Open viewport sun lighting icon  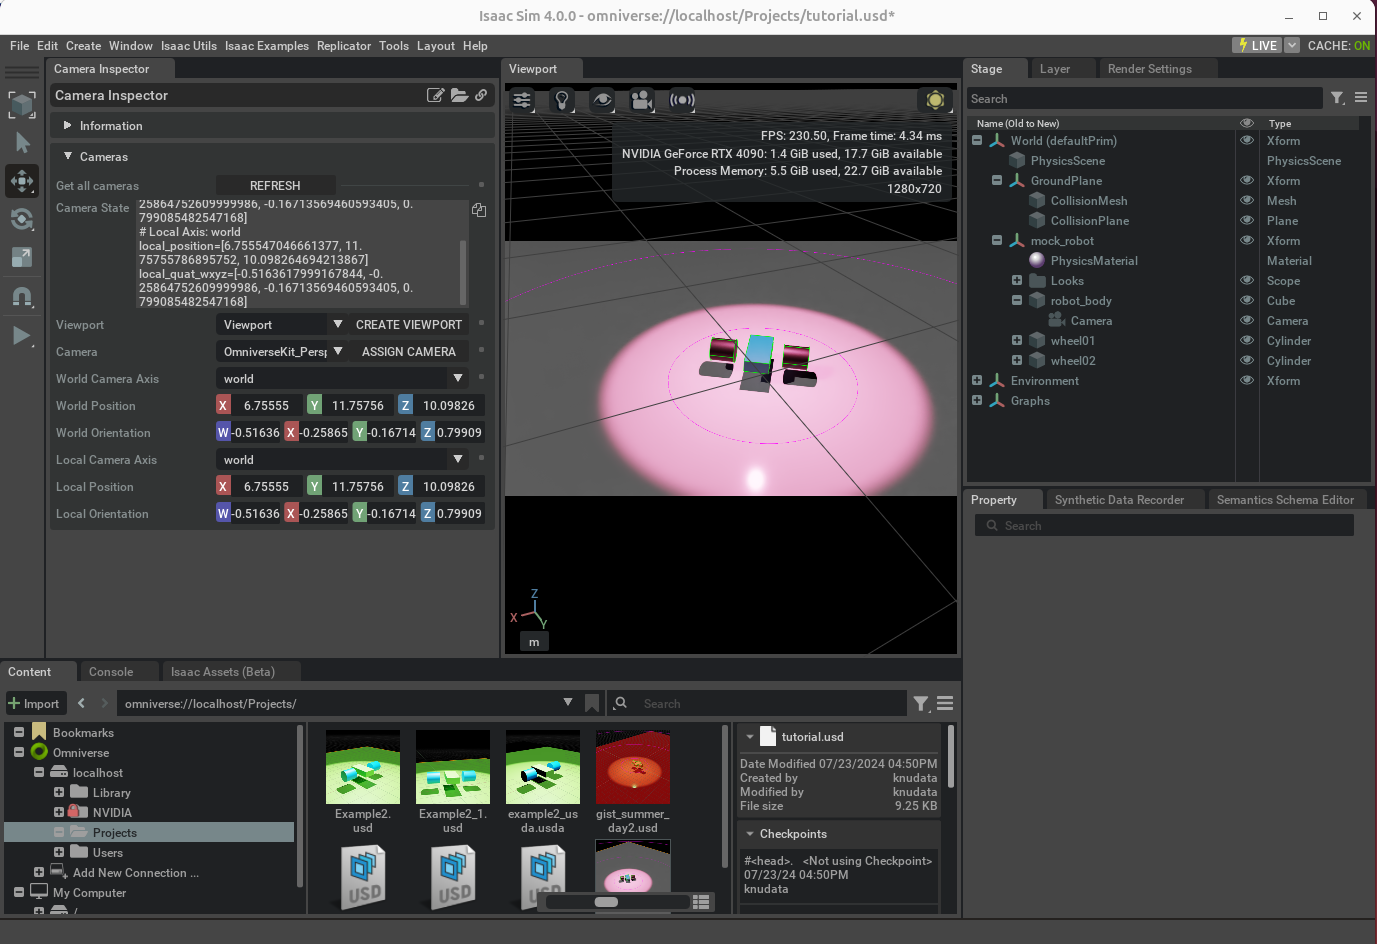[x=935, y=100]
